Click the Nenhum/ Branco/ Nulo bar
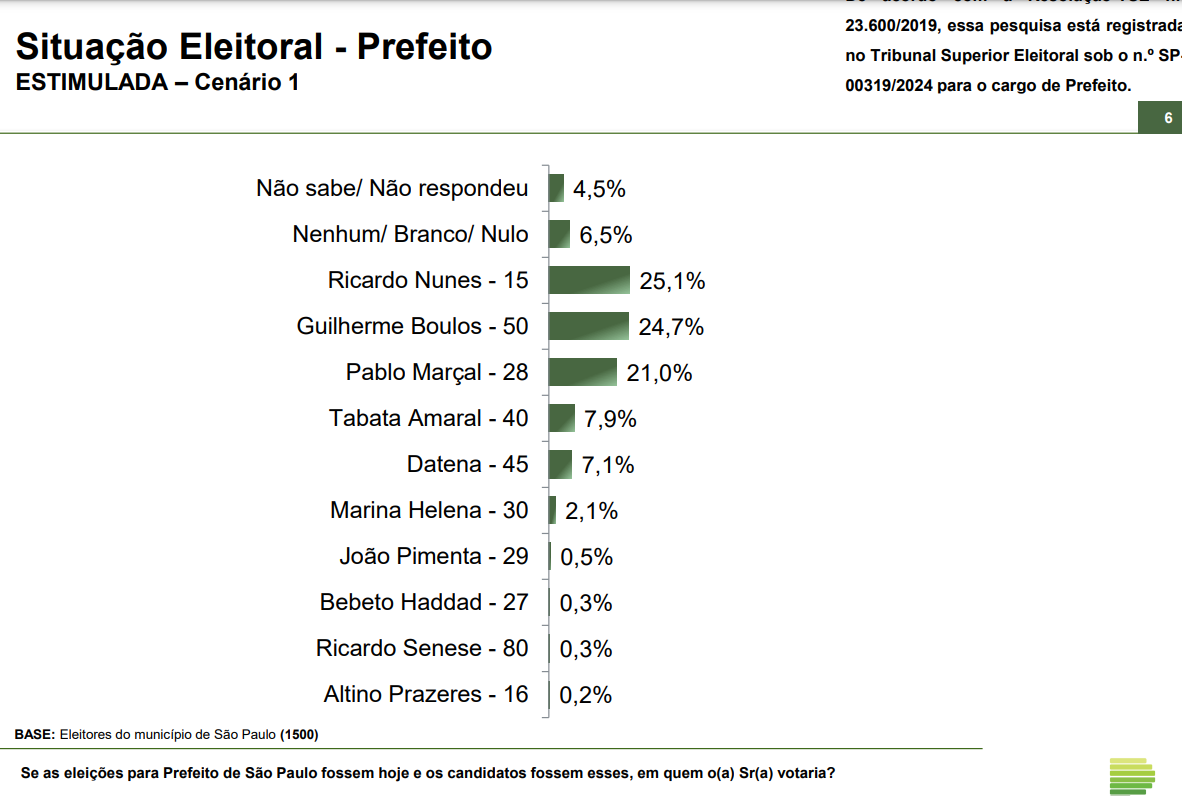This screenshot has width=1182, height=796. pos(559,234)
